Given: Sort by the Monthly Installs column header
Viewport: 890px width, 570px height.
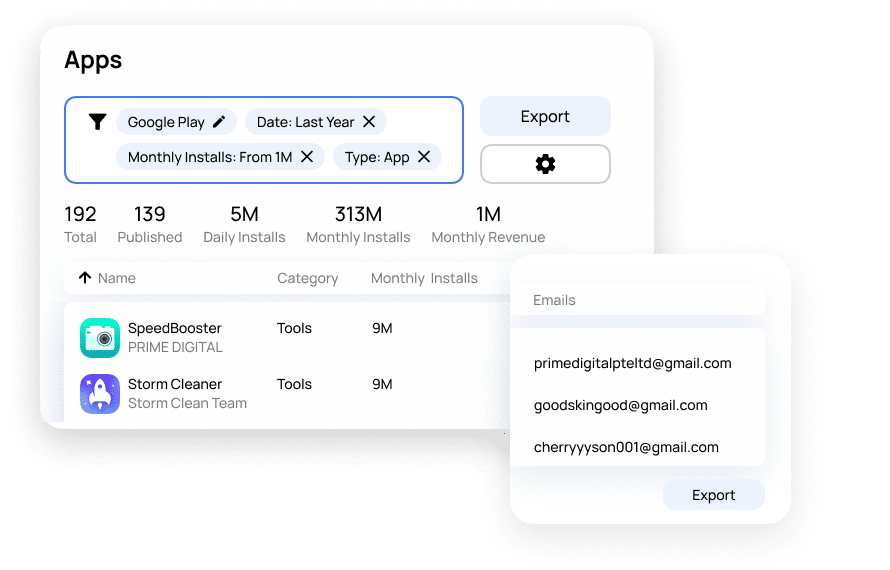Looking at the screenshot, I should point(424,278).
